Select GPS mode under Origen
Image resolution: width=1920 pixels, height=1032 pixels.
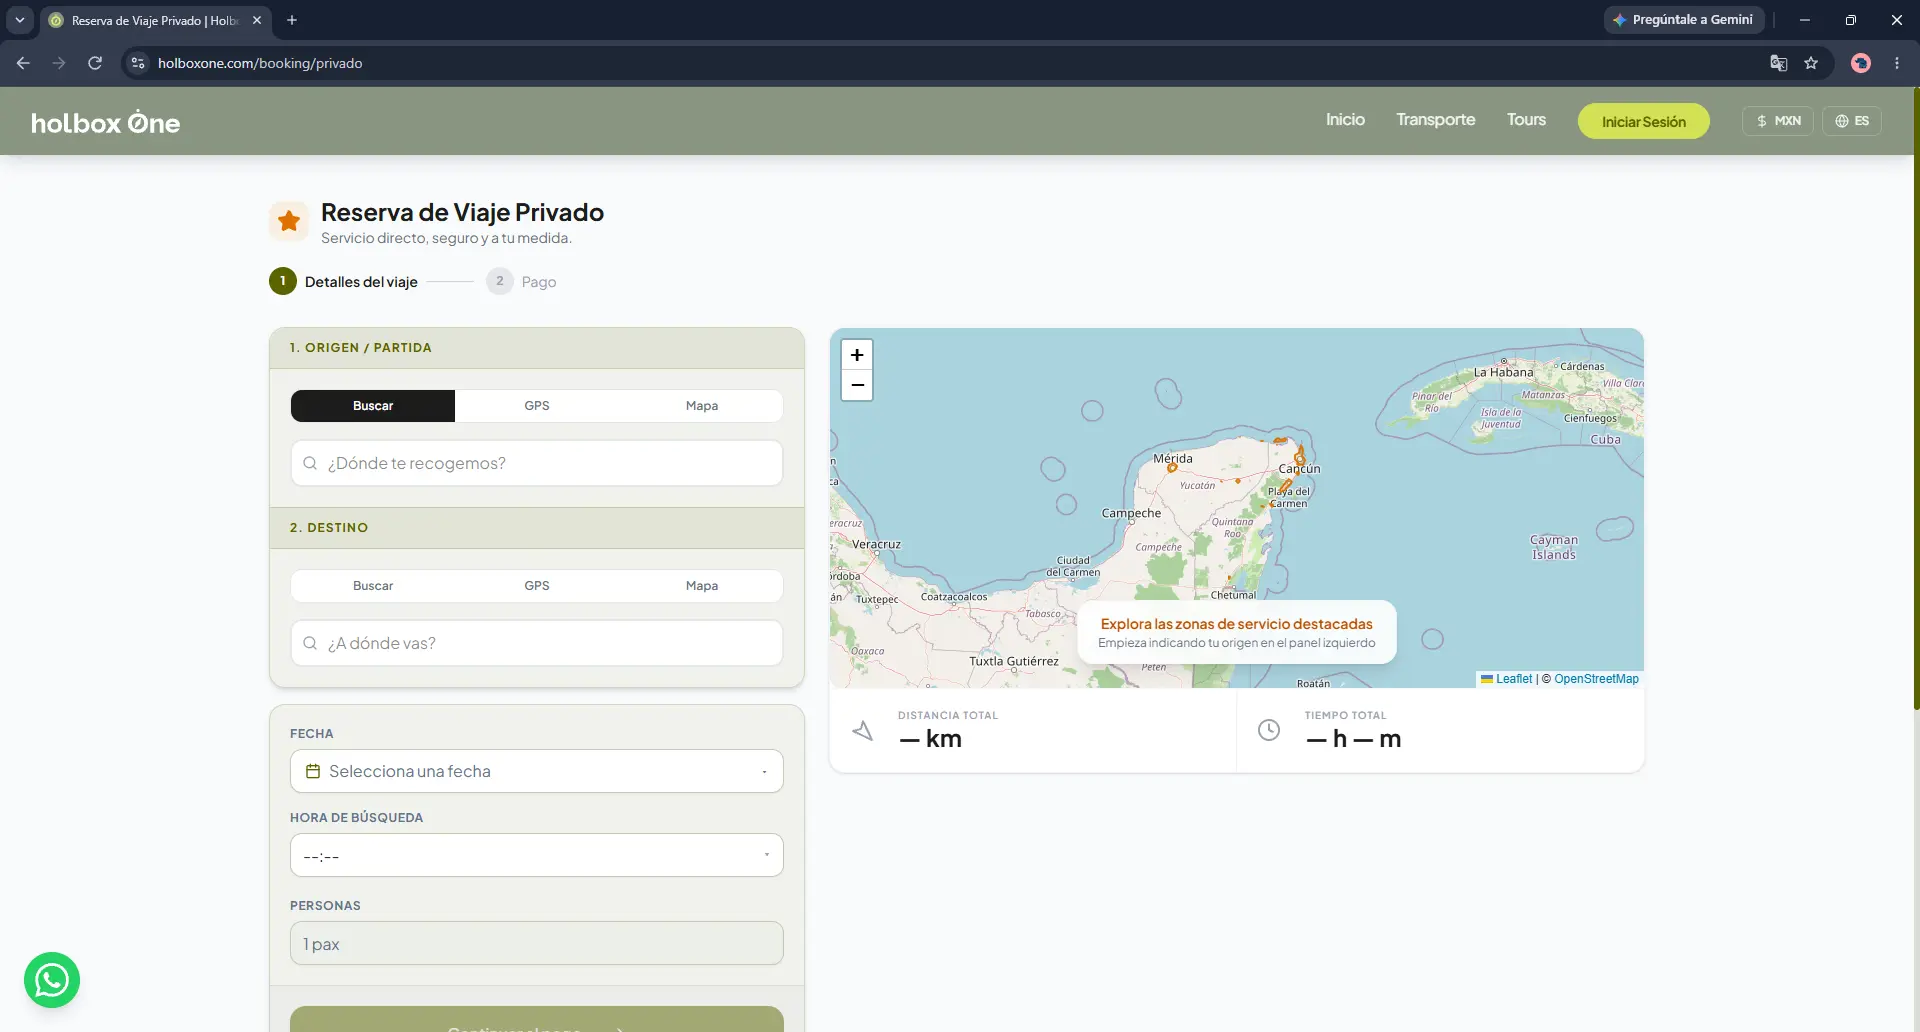[x=537, y=406]
